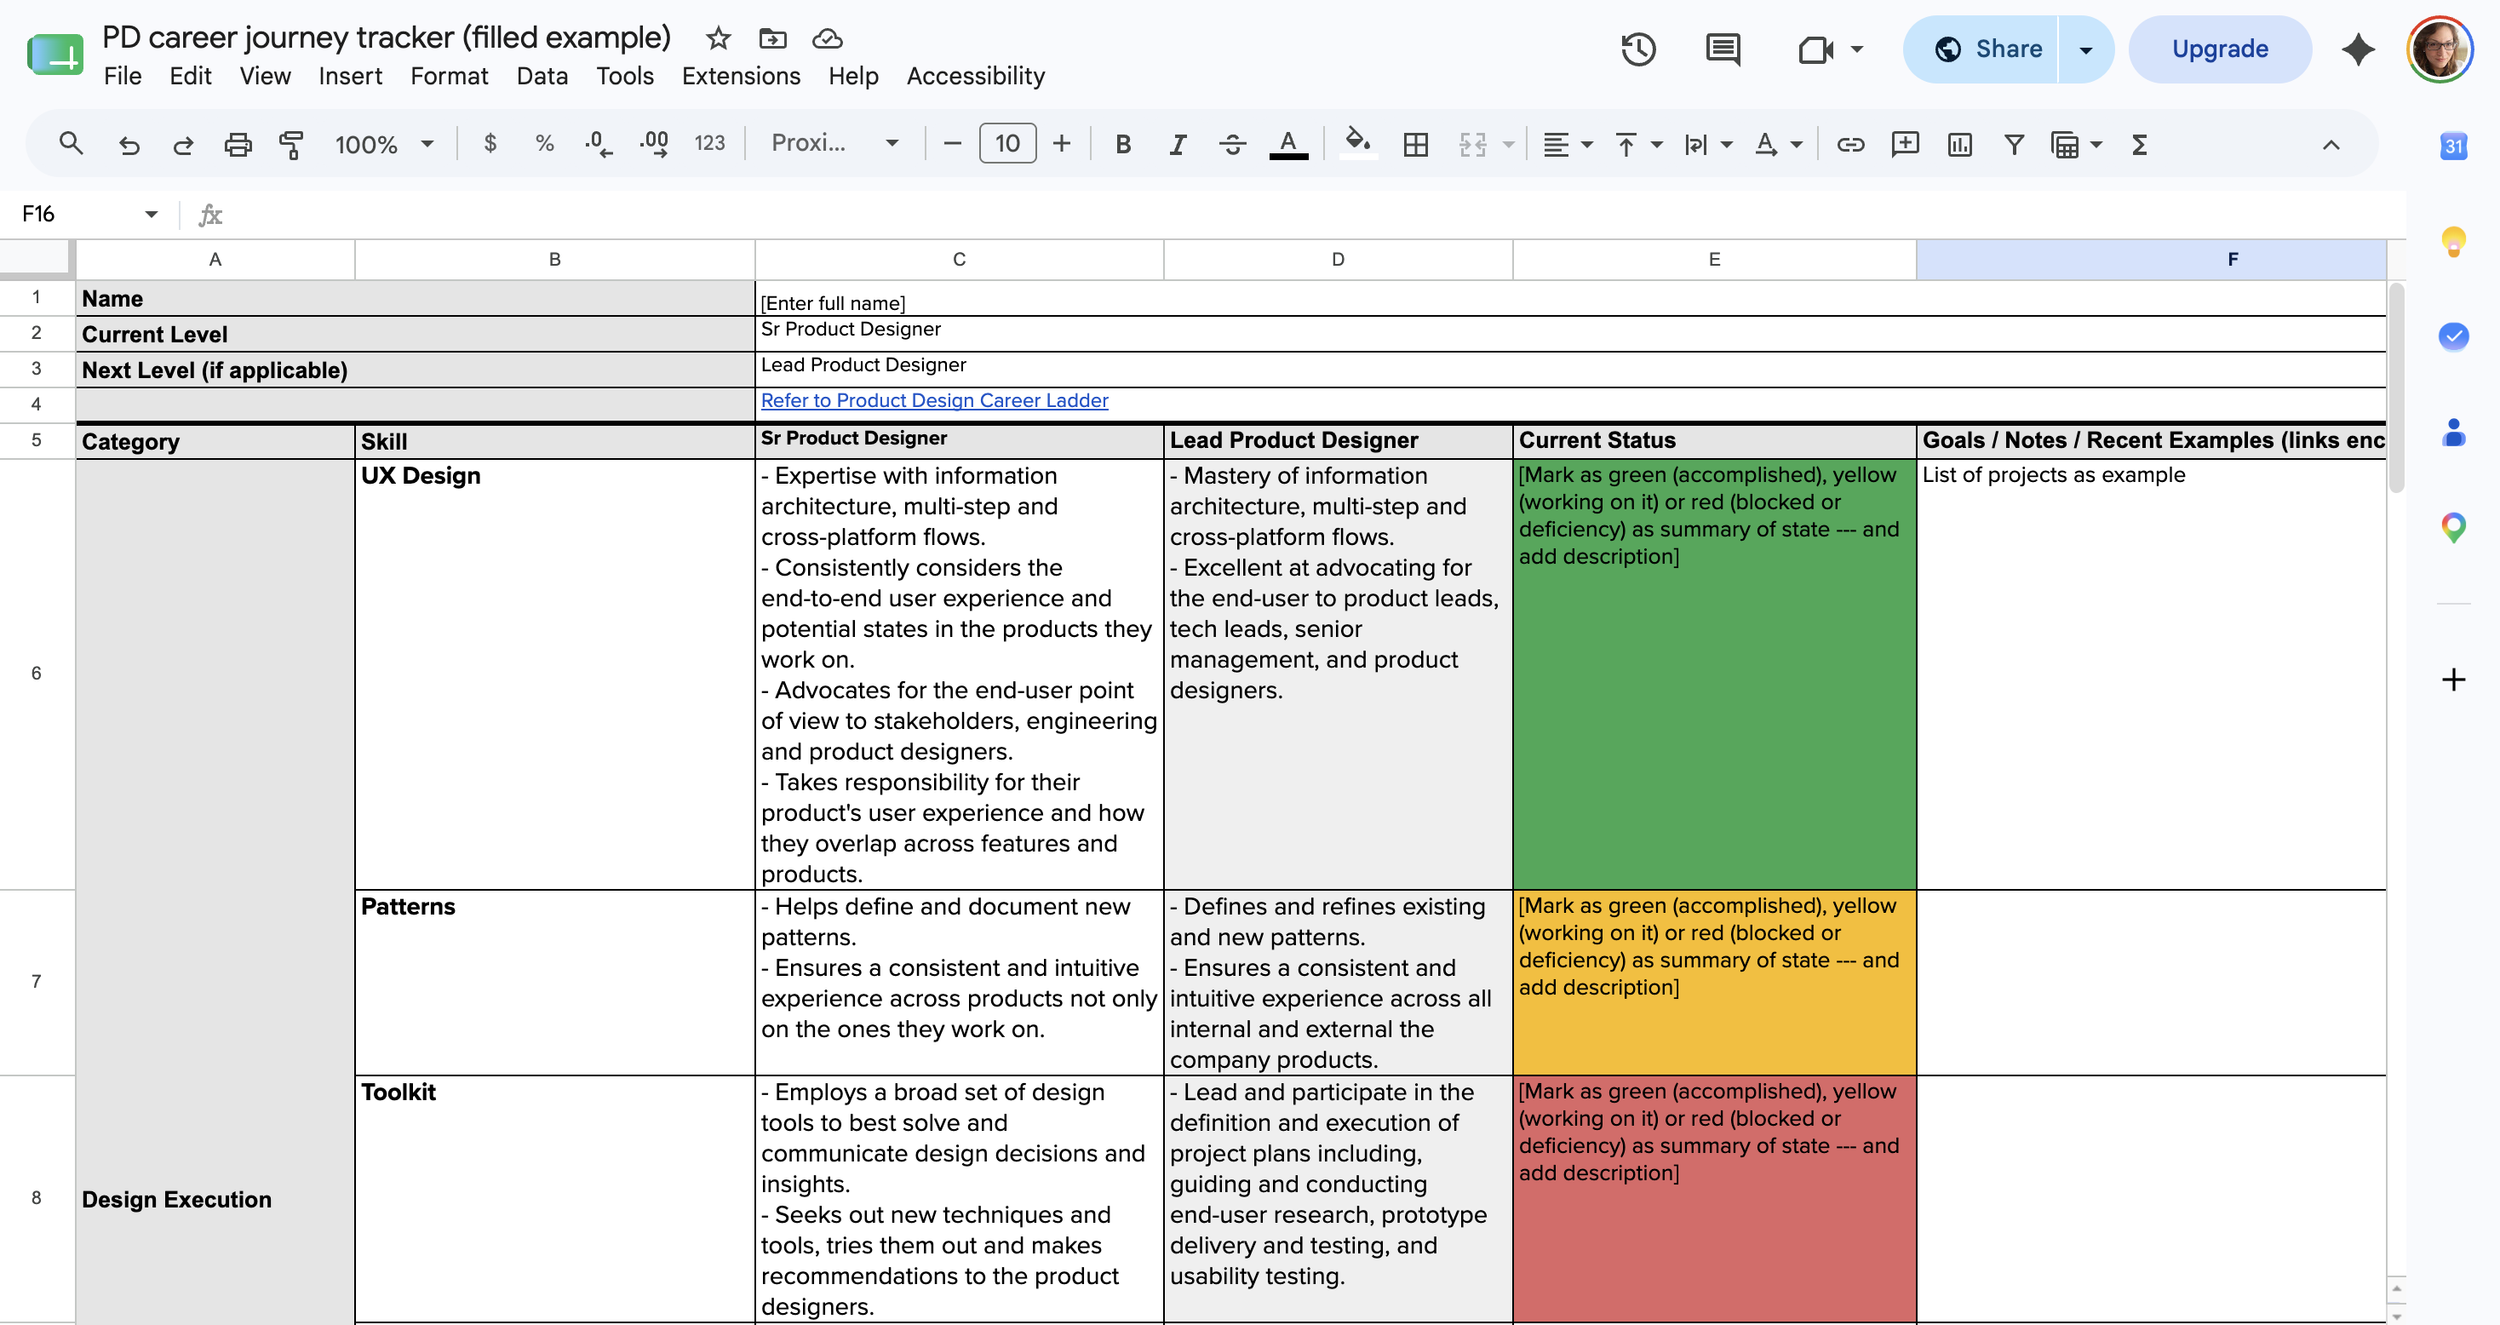
Task: Insert a link
Action: tap(1850, 144)
